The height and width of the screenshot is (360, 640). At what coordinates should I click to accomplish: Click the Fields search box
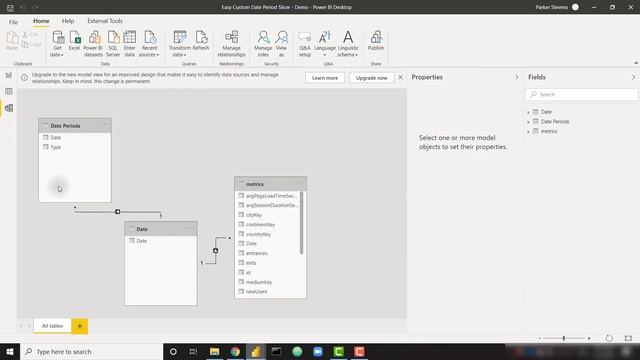[581, 94]
